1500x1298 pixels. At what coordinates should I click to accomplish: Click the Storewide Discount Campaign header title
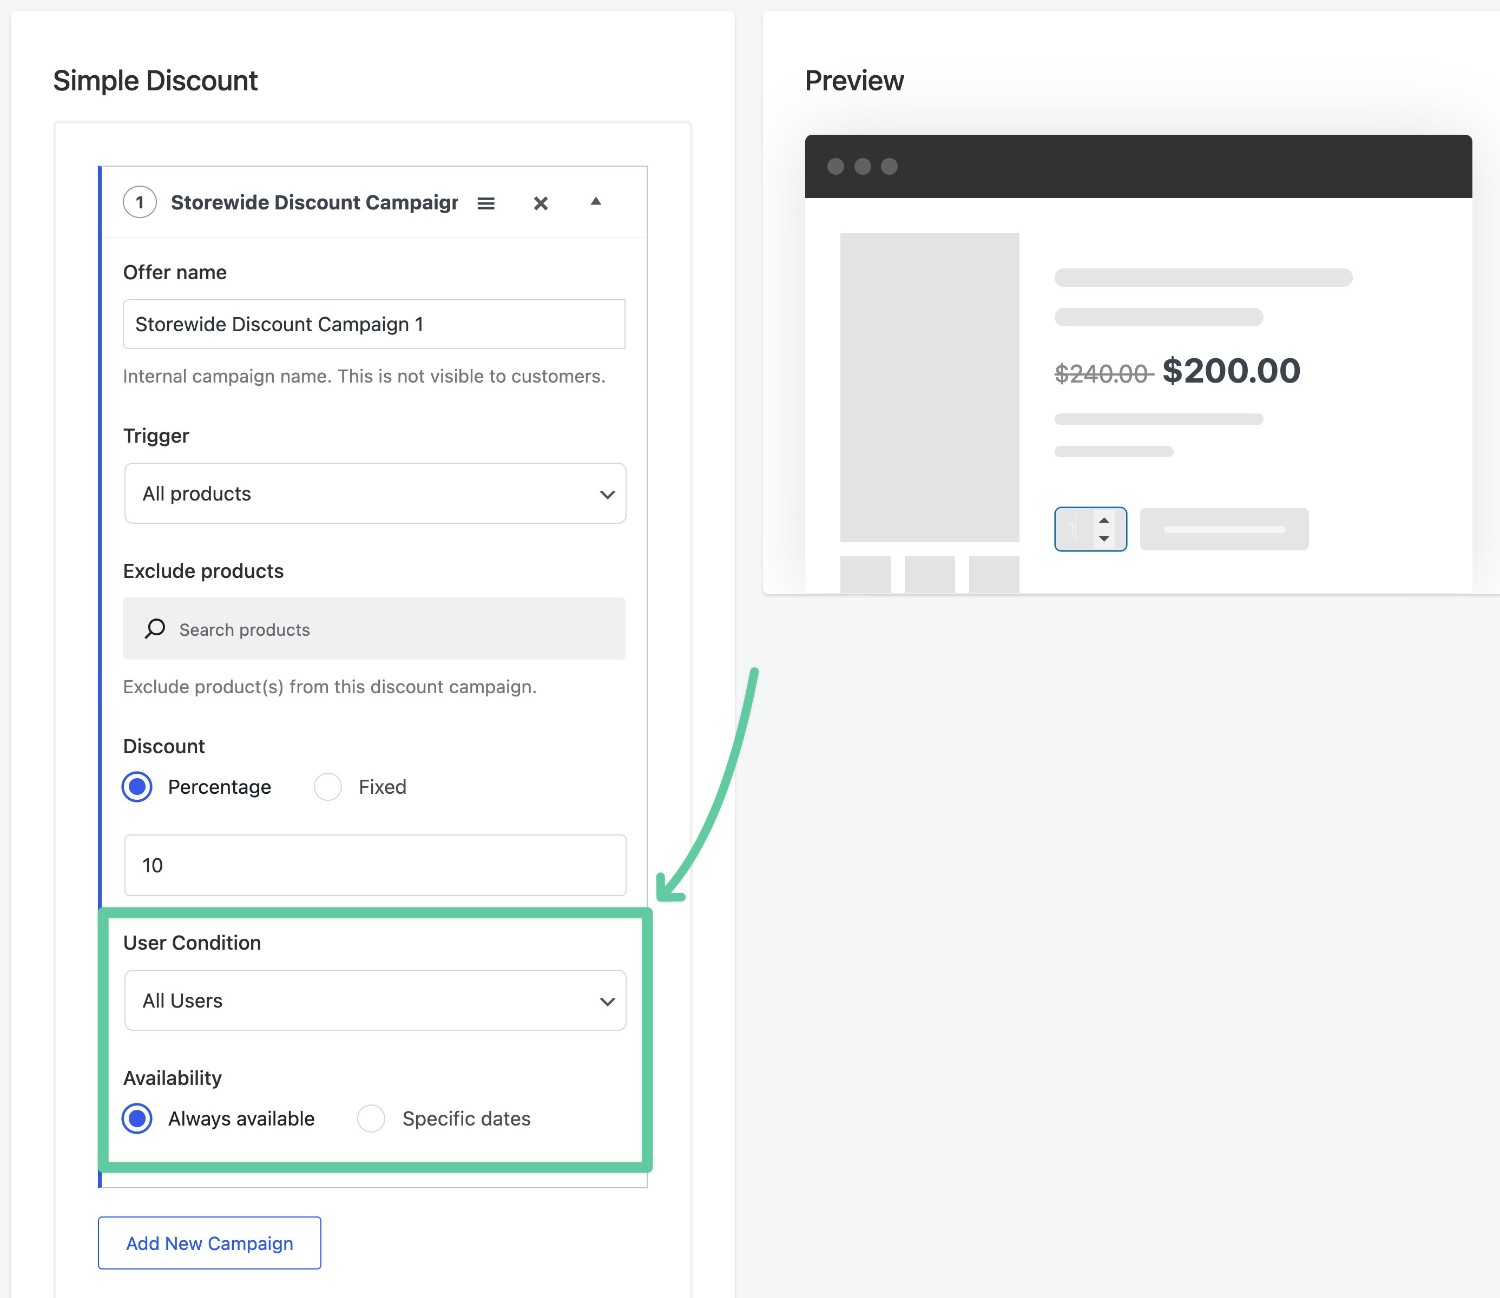pyautogui.click(x=314, y=202)
